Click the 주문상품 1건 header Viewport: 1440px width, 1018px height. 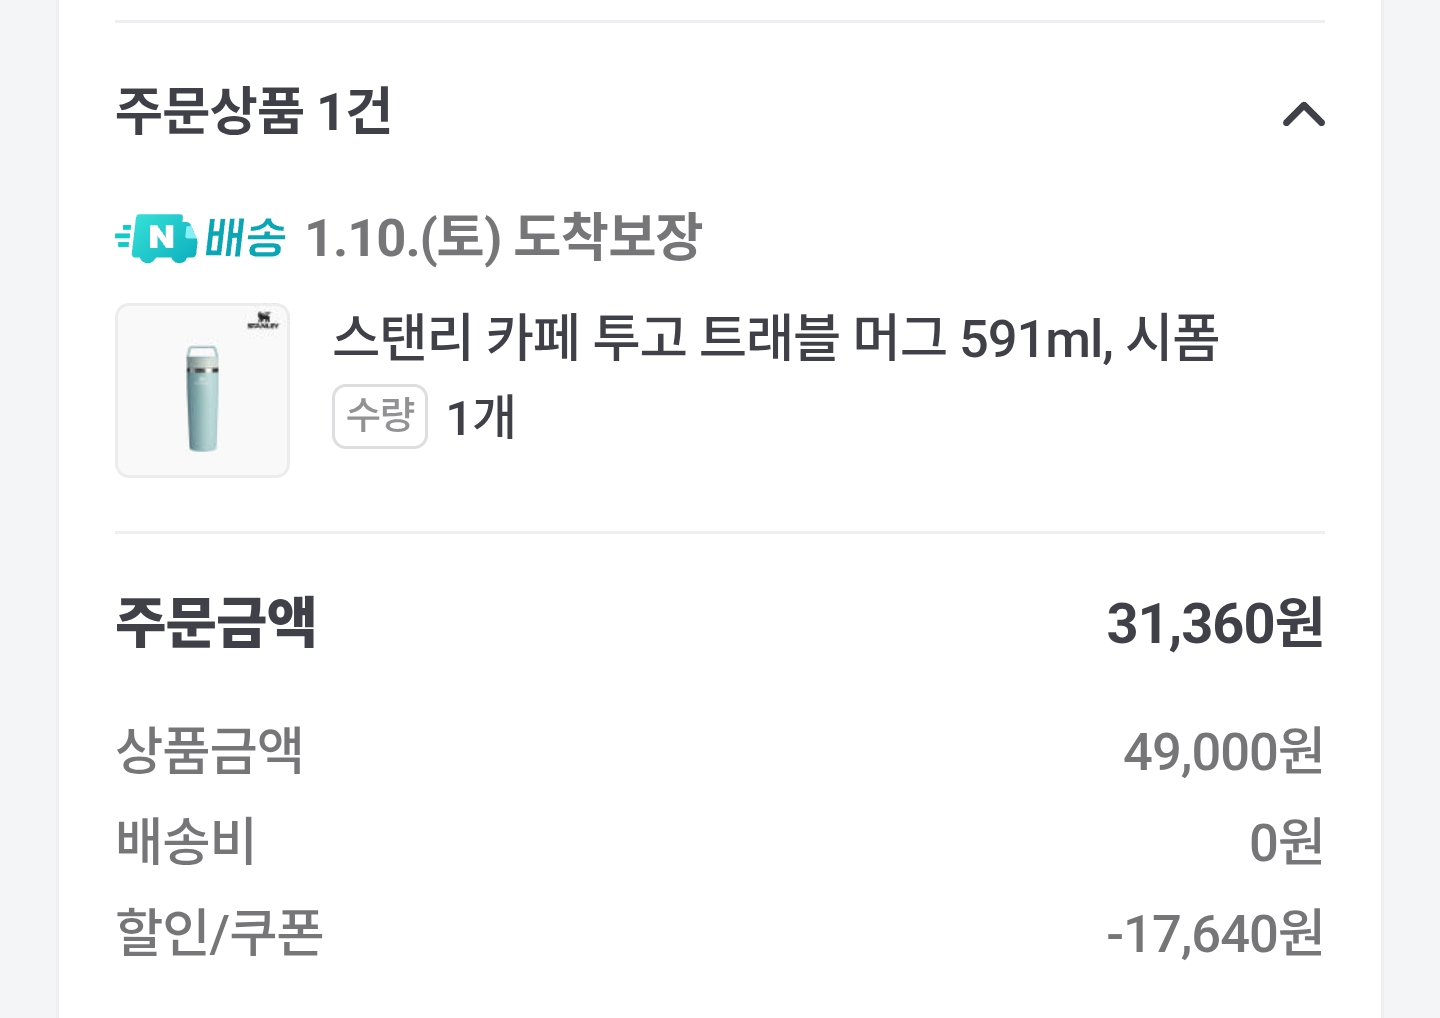(x=254, y=111)
